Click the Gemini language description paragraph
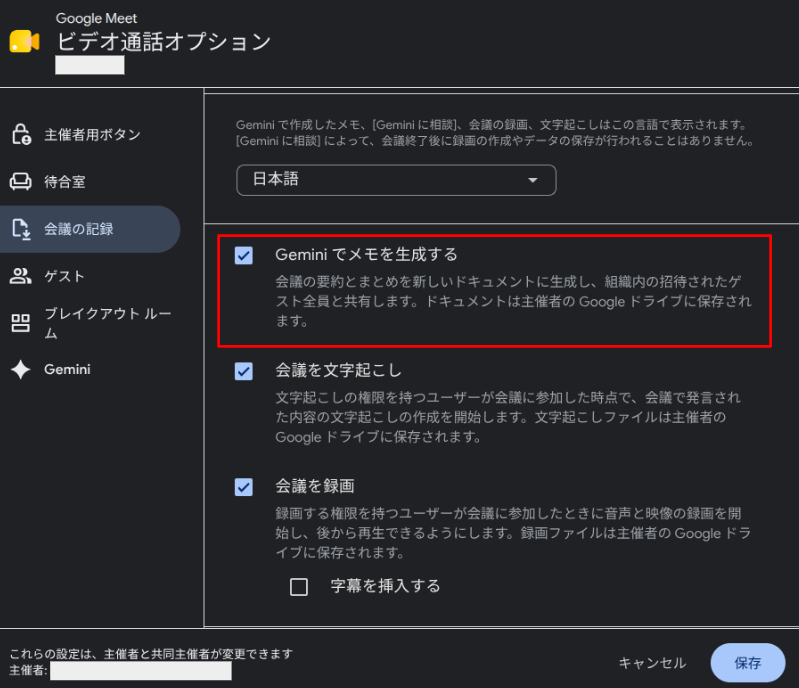 pyautogui.click(x=495, y=133)
